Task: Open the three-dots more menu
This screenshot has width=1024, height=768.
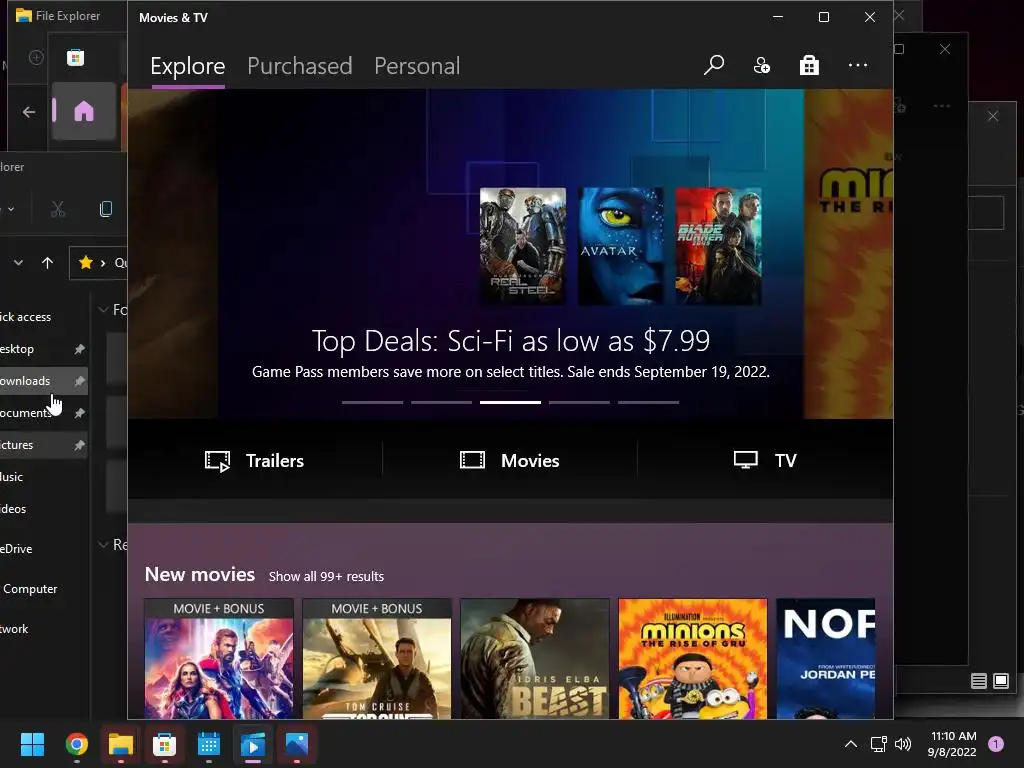Action: (857, 65)
